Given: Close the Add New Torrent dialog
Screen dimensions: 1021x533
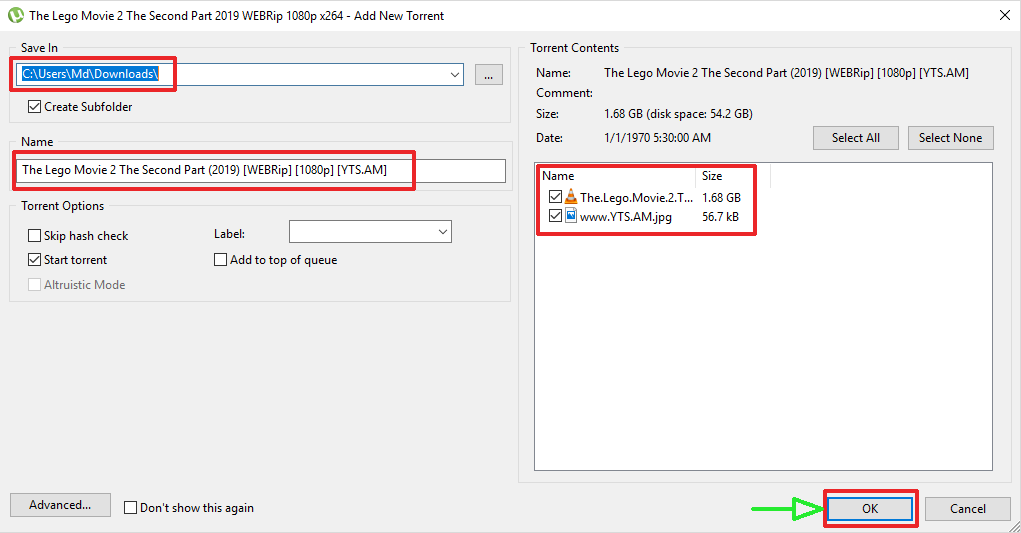Looking at the screenshot, I should (x=1005, y=15).
